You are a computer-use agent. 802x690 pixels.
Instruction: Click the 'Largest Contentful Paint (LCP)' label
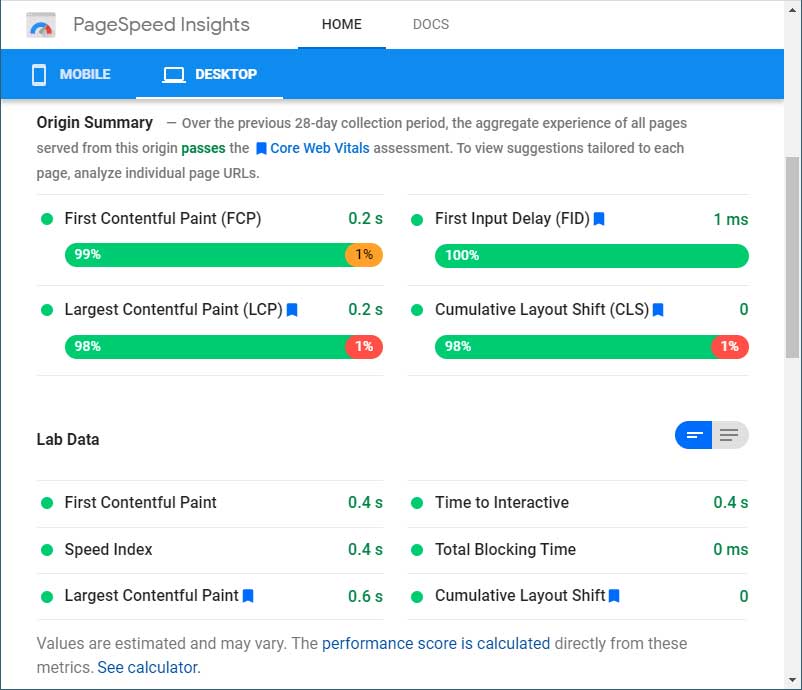(173, 310)
